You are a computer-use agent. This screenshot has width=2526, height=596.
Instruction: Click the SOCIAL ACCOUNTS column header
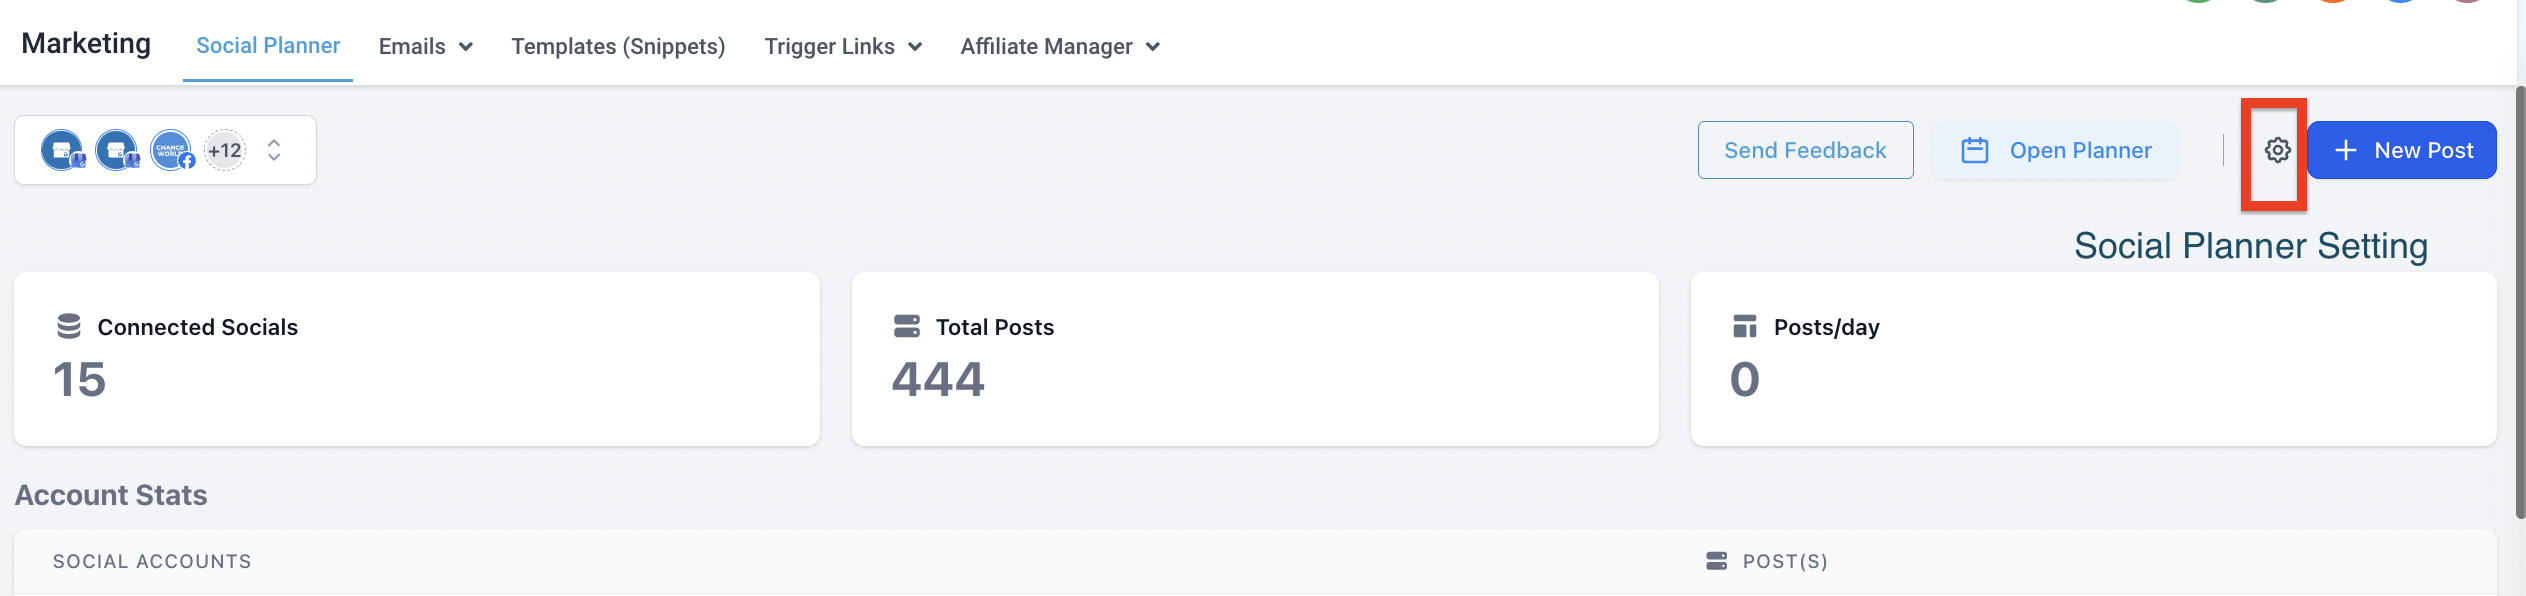152,562
